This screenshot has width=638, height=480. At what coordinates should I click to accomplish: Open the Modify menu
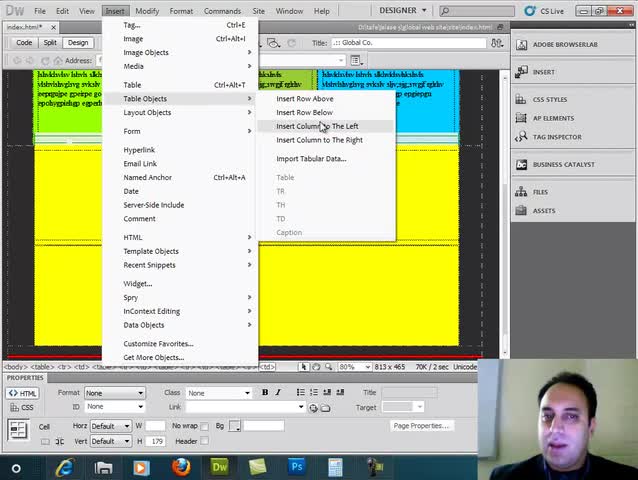[147, 11]
